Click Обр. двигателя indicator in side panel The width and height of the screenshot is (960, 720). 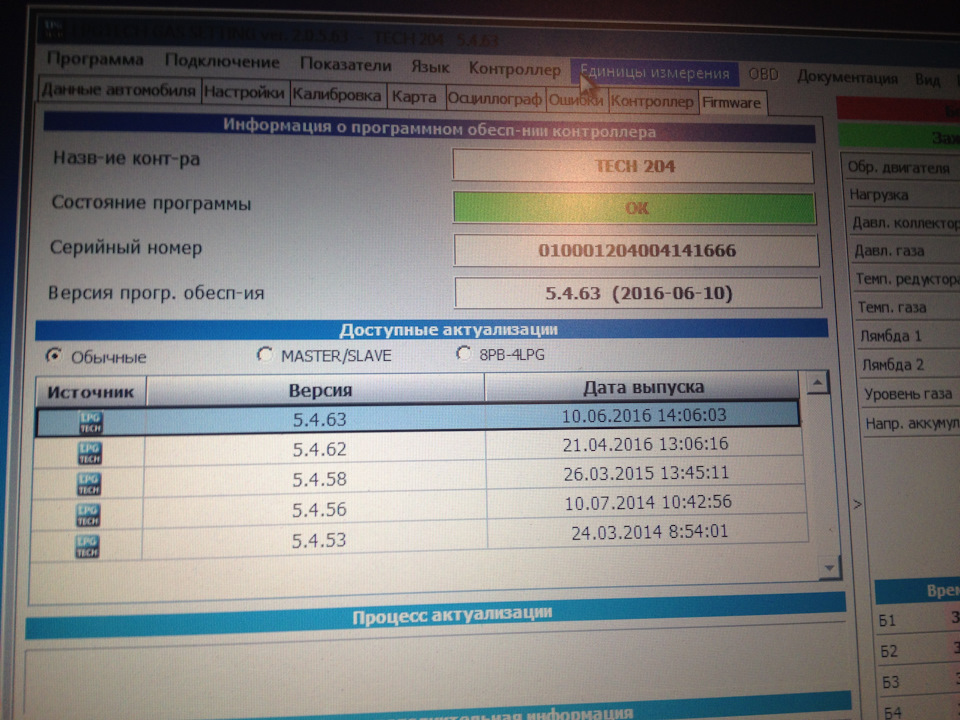(x=900, y=167)
